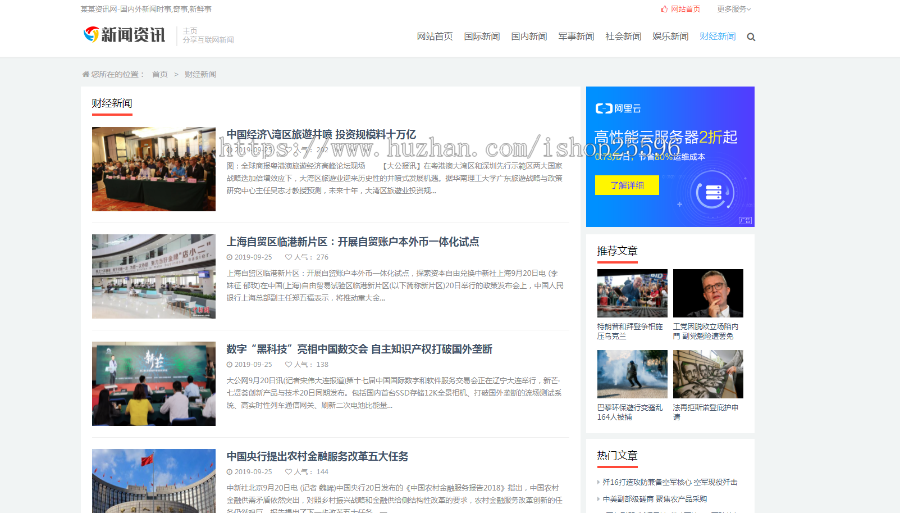Click the recommended thumbnail of crowd with older man

point(632,293)
